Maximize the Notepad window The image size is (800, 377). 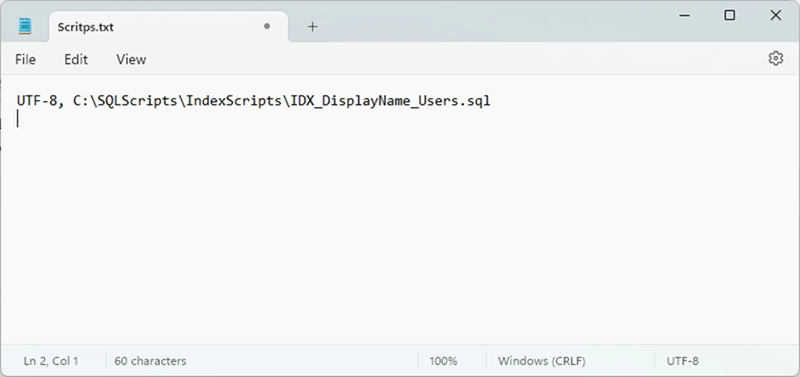click(730, 15)
